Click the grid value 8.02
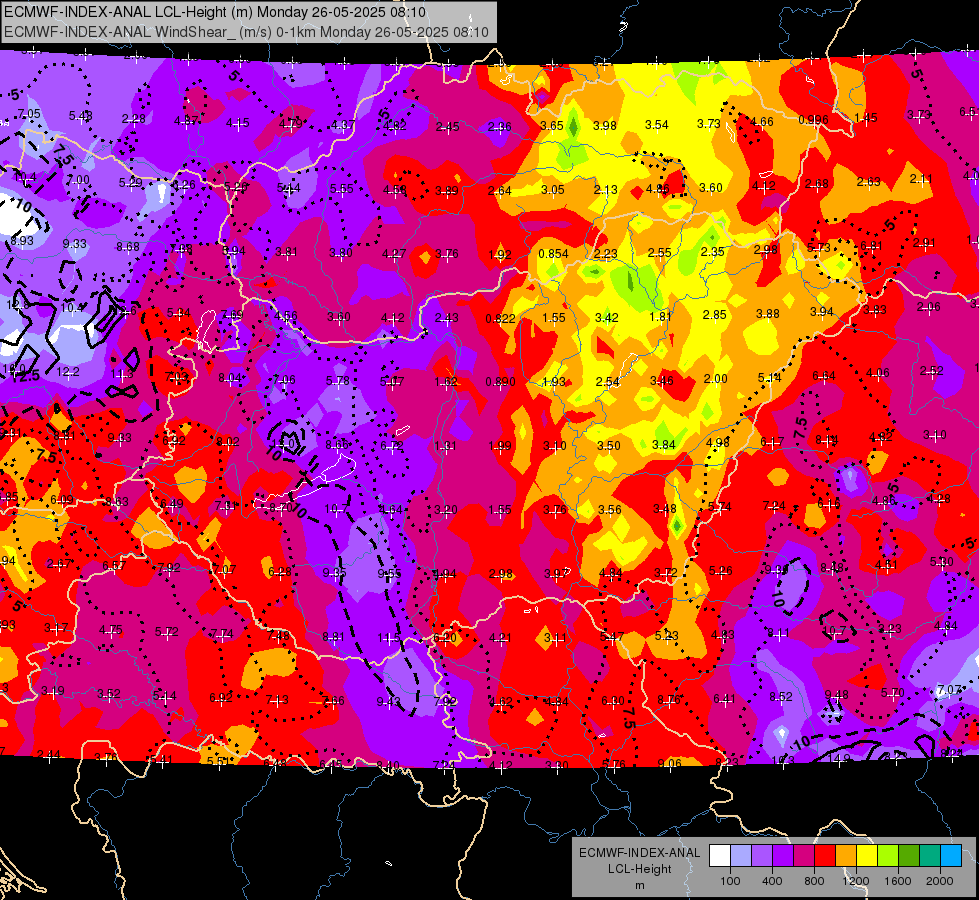979x900 pixels. [228, 442]
